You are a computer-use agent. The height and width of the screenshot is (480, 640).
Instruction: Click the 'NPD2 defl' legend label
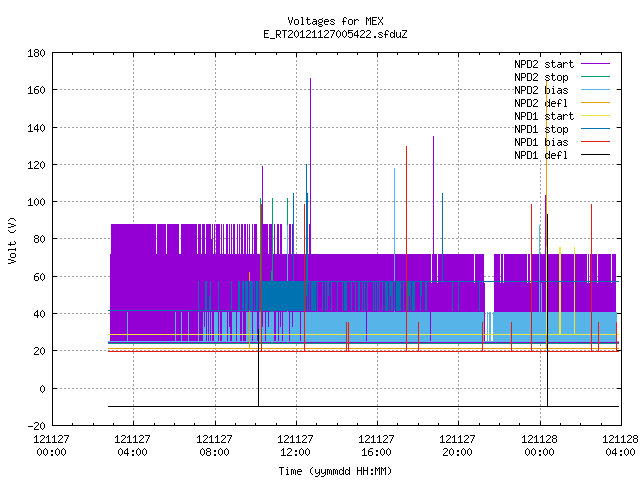tap(541, 103)
